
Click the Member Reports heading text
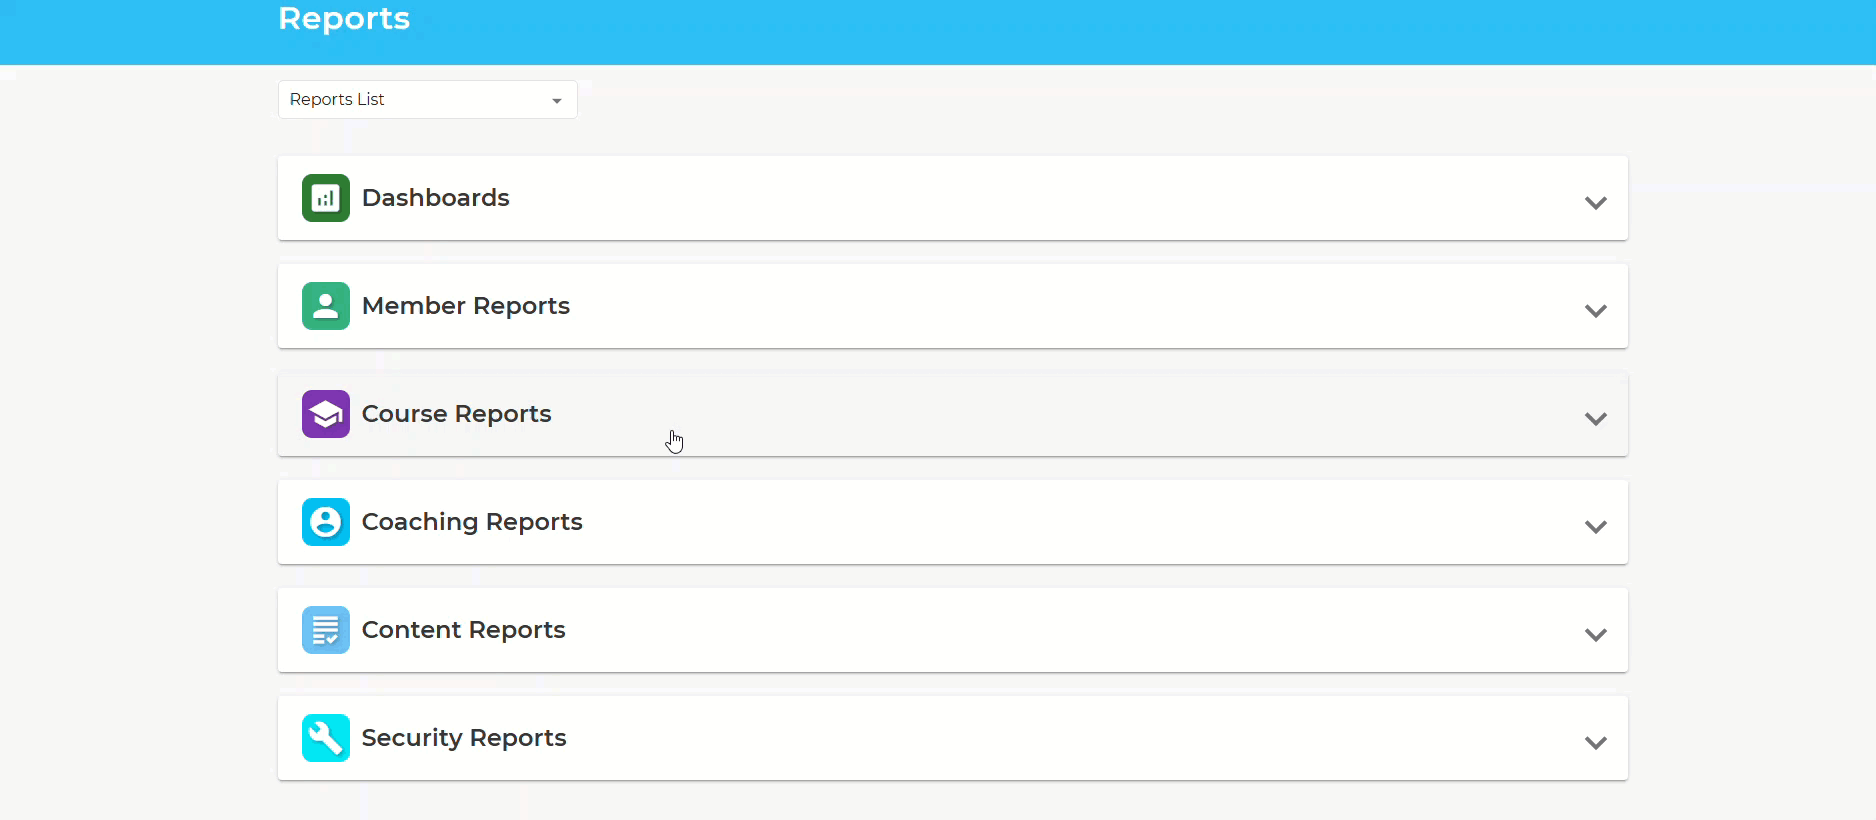(465, 306)
